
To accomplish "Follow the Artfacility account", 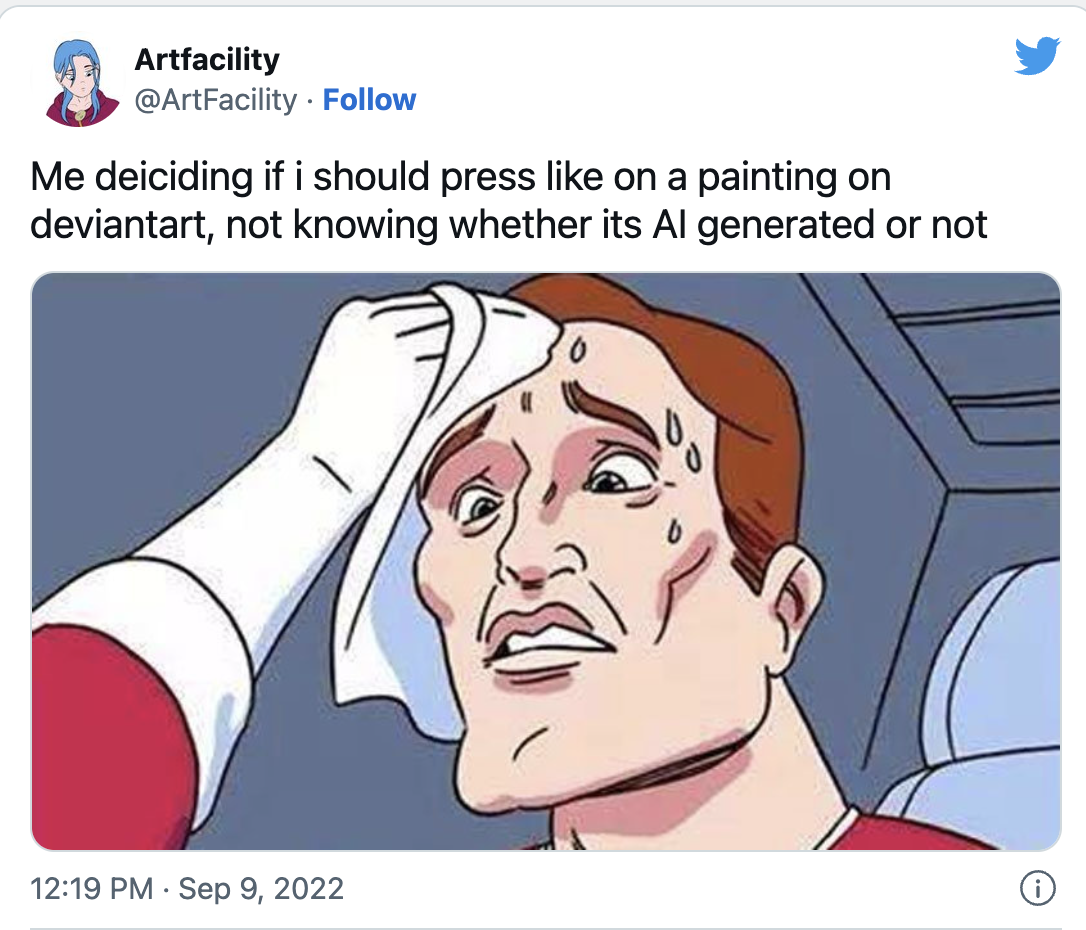I will [x=369, y=100].
